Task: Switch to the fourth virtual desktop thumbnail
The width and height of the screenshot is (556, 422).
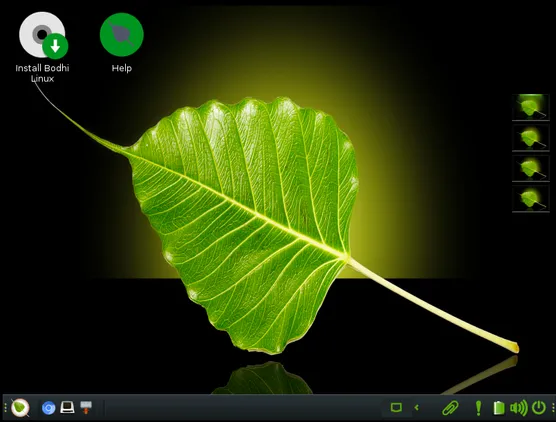Action: (x=530, y=199)
